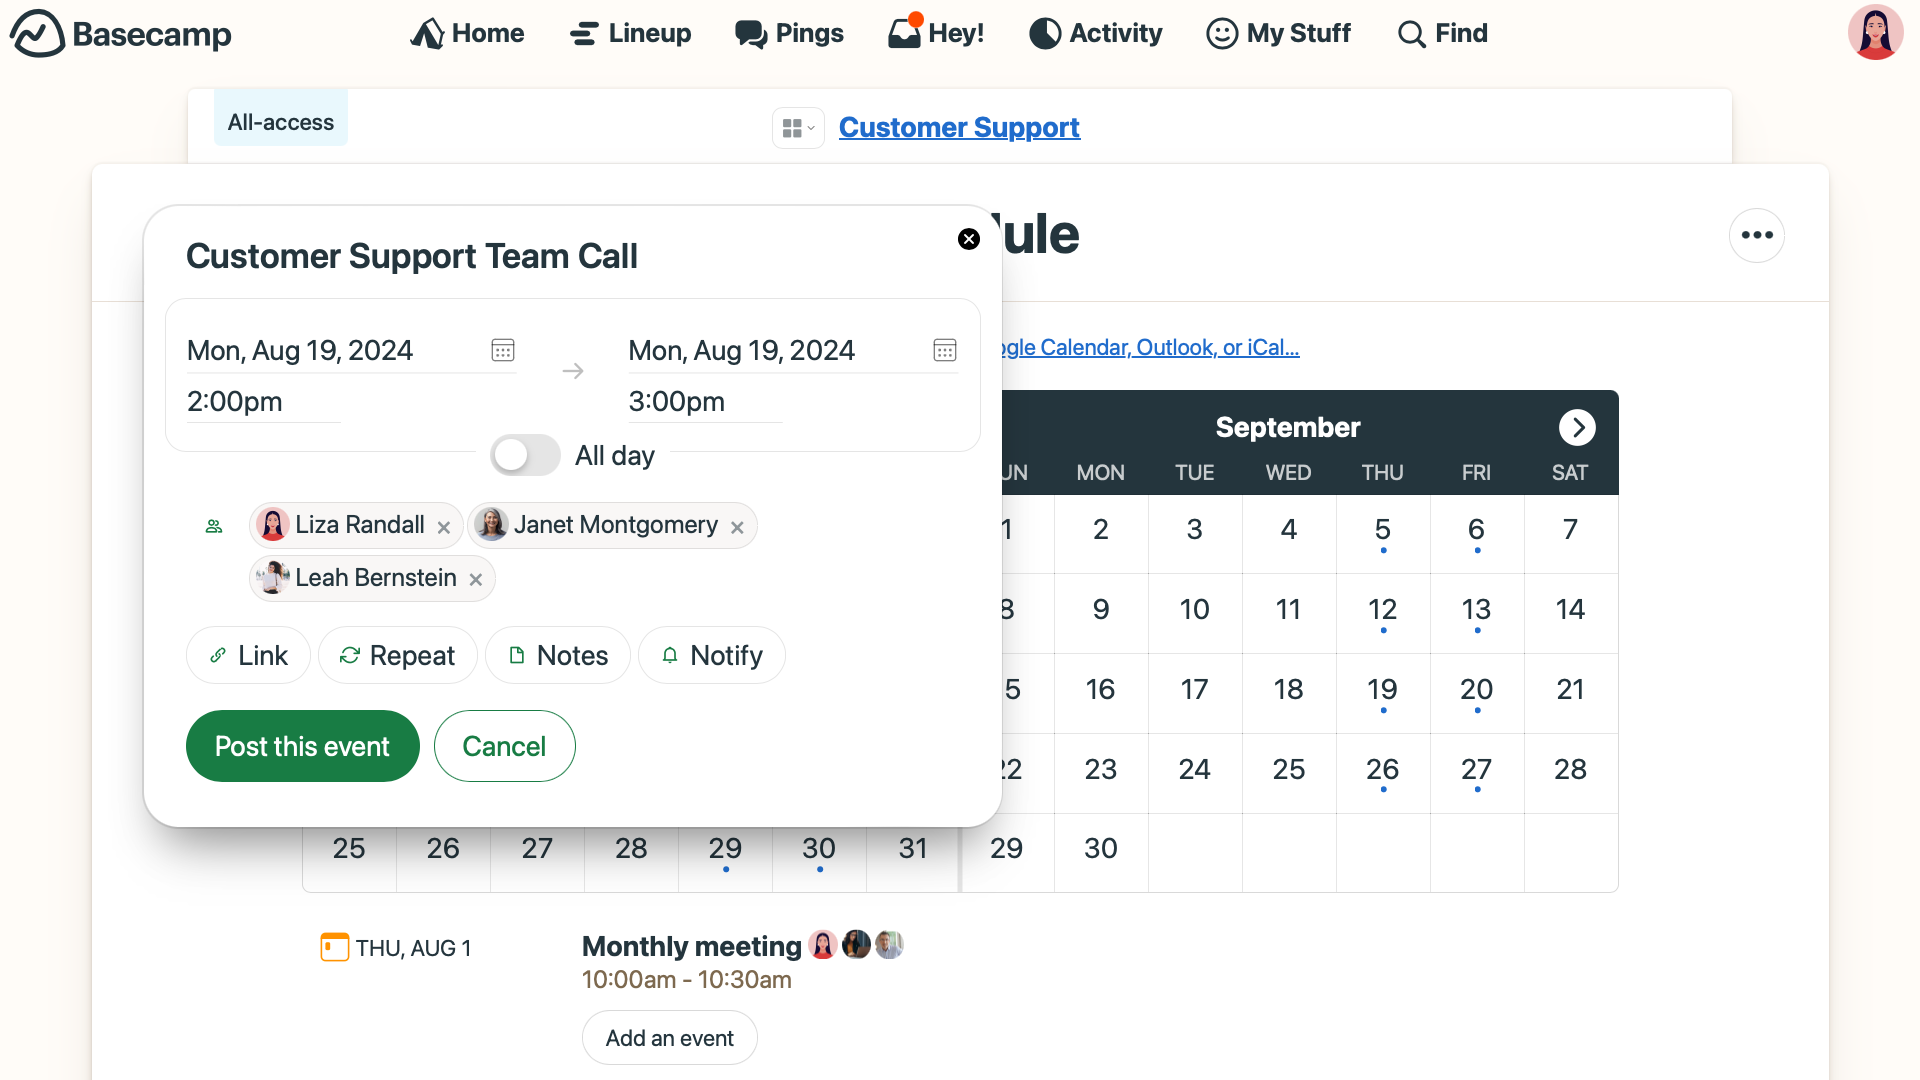Open the Activity menu

coord(1096,33)
